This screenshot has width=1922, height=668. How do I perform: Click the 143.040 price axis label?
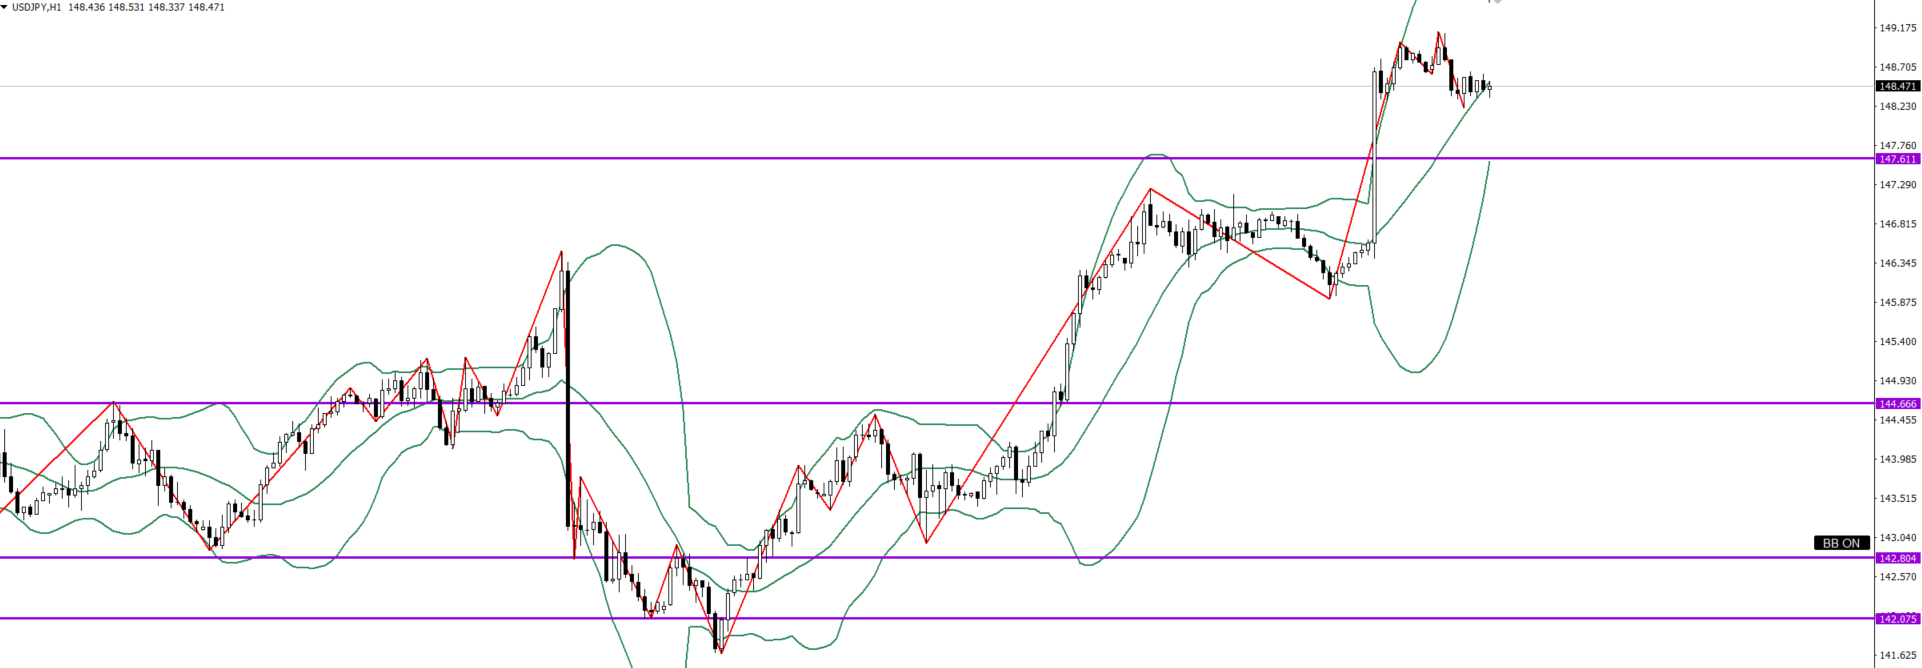(x=1897, y=538)
